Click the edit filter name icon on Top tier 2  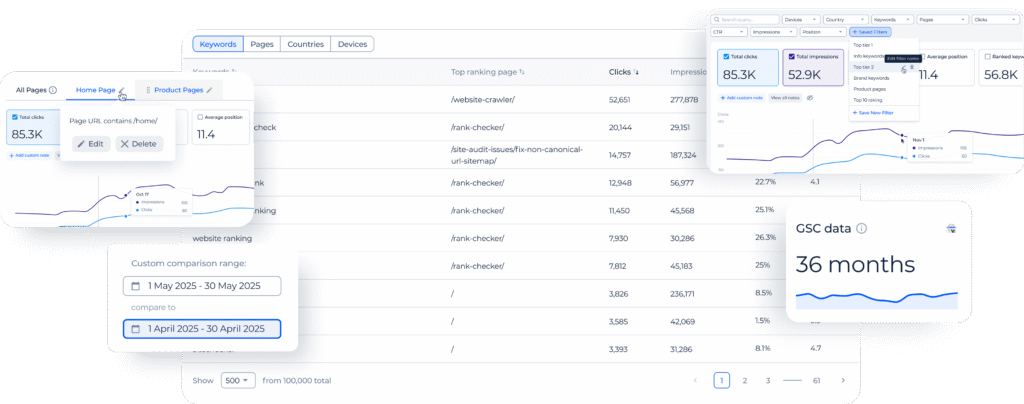903,68
